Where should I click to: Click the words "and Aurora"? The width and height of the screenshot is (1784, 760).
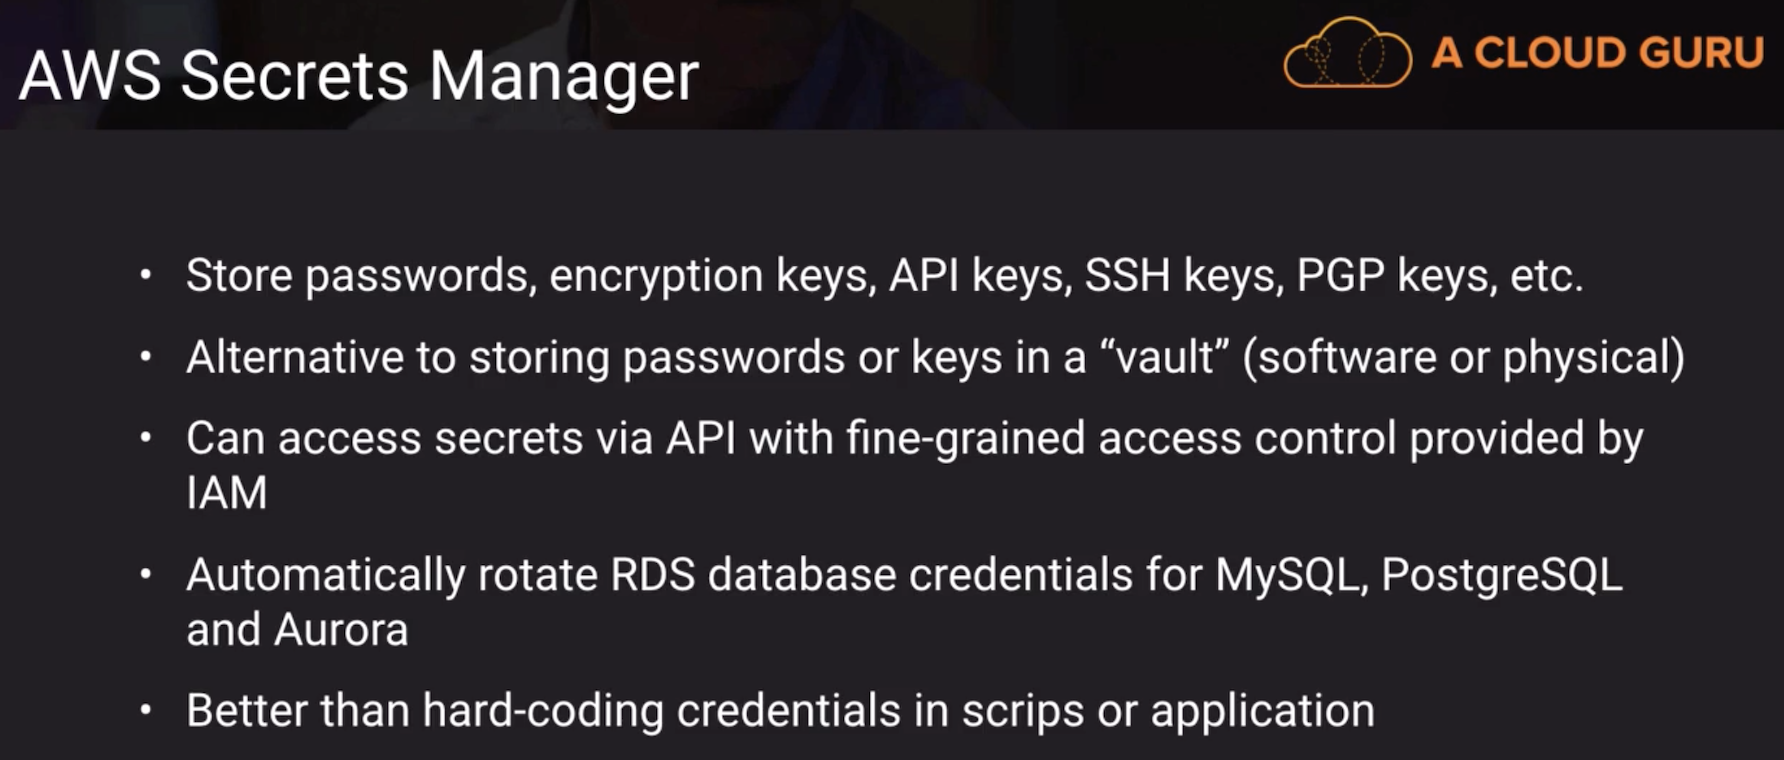[x=297, y=630]
